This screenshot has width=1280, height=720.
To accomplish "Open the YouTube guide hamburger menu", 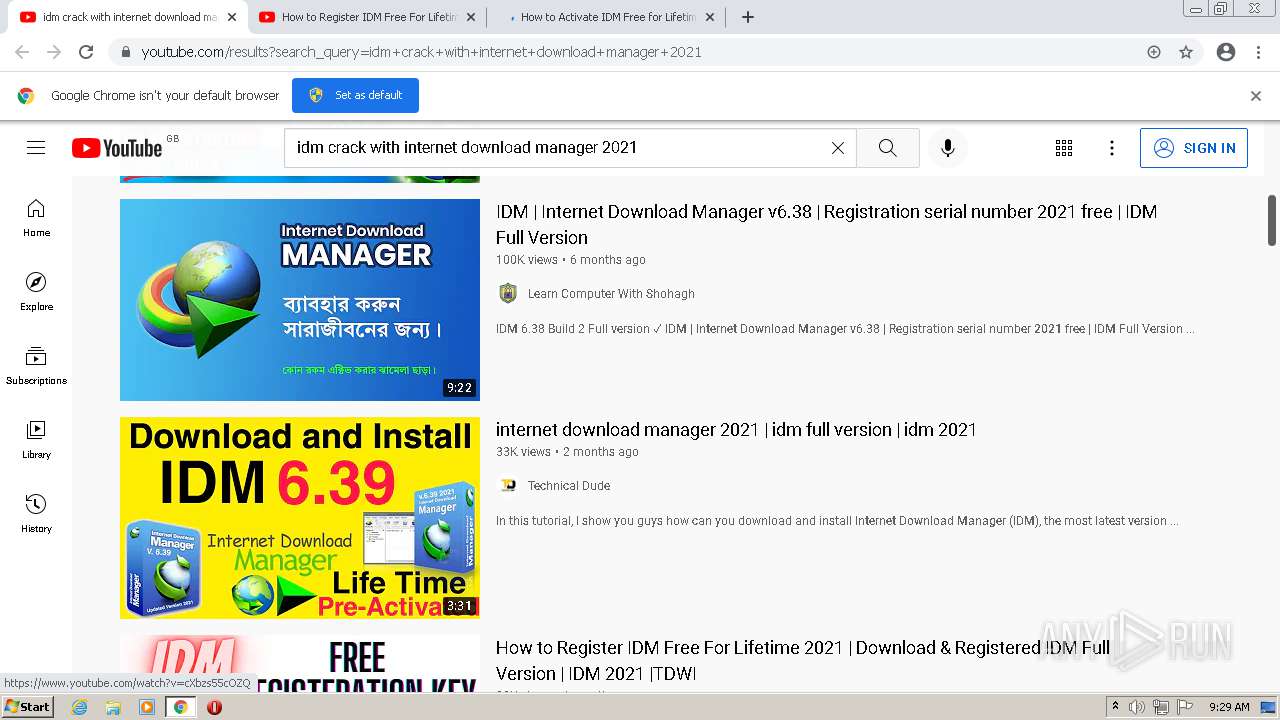I will (x=36, y=148).
